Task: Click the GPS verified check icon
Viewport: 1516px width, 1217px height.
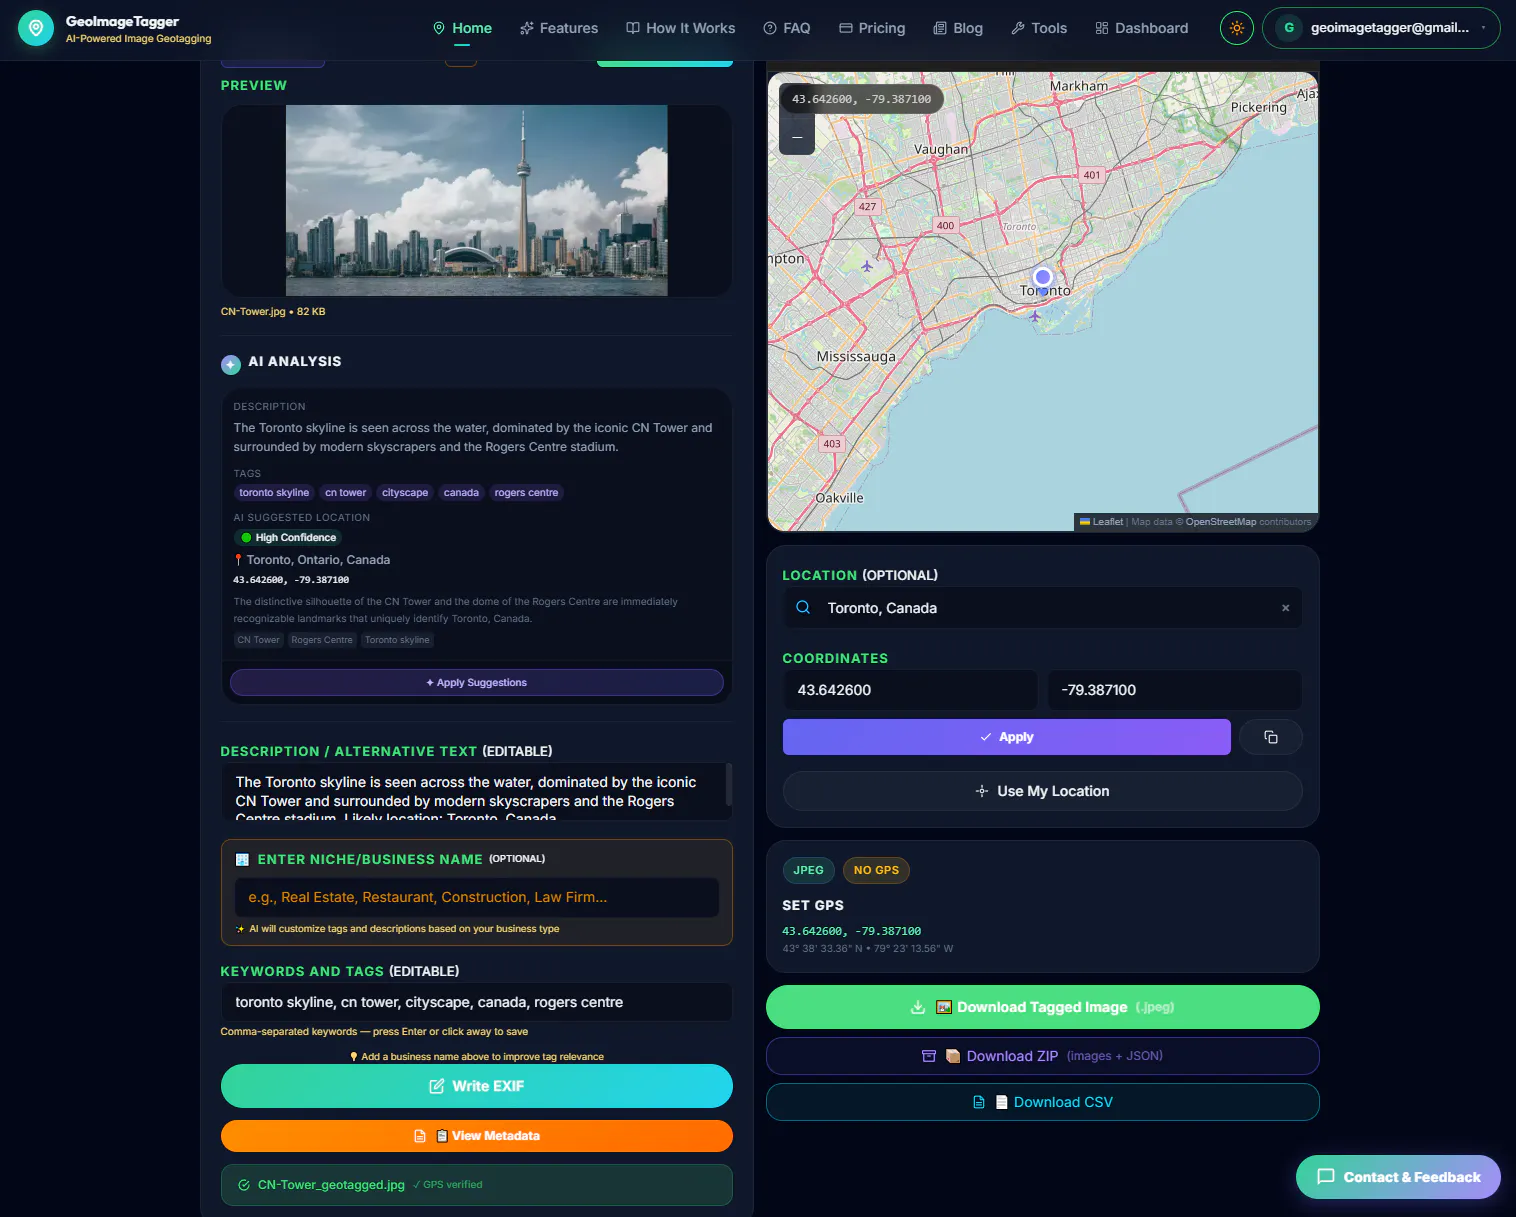Action: coord(417,1185)
